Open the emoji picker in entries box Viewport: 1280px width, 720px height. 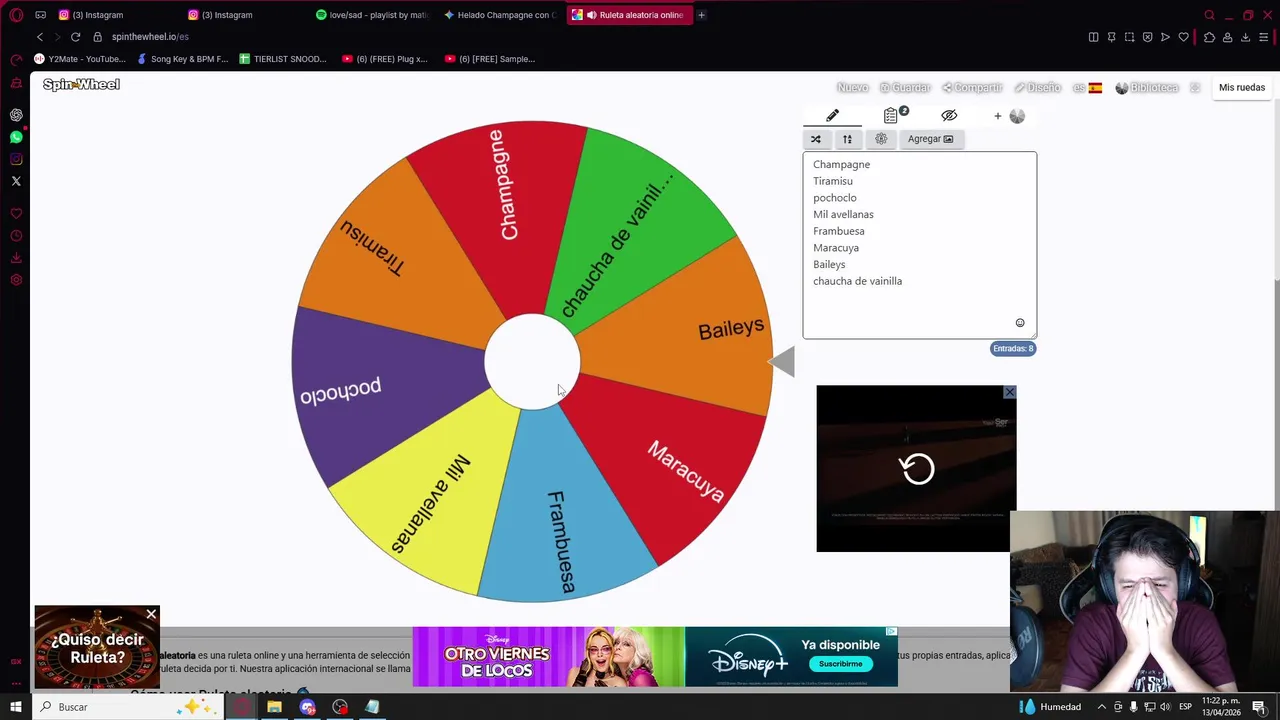(1020, 323)
